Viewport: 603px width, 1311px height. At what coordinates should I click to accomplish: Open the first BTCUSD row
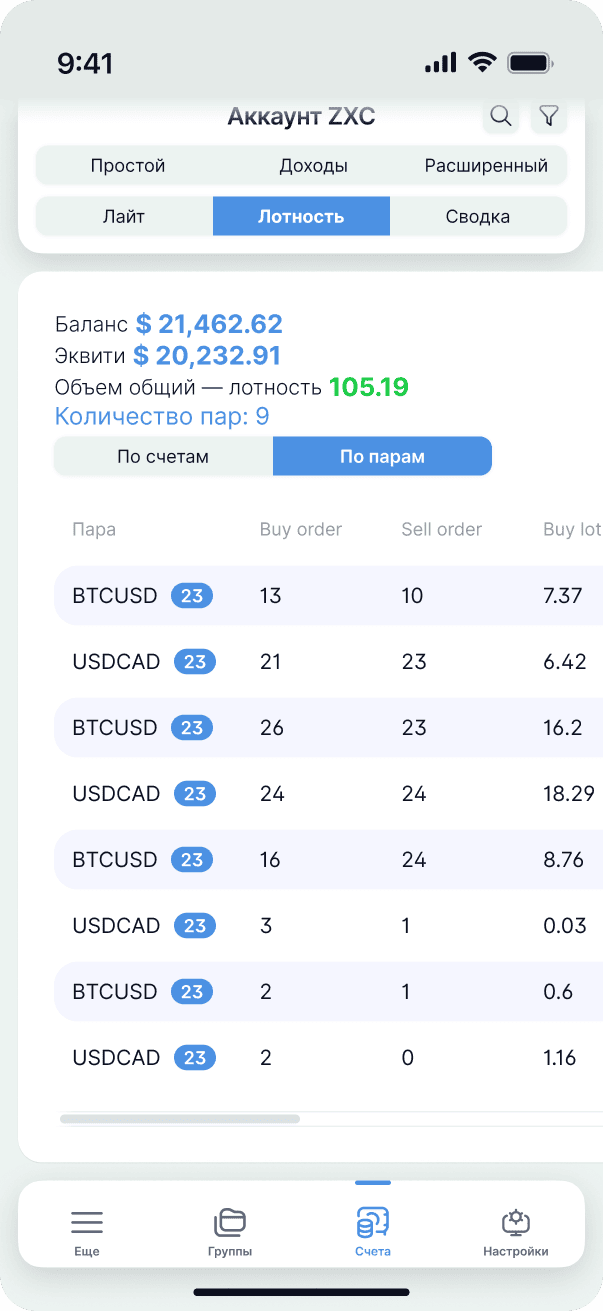pos(328,596)
